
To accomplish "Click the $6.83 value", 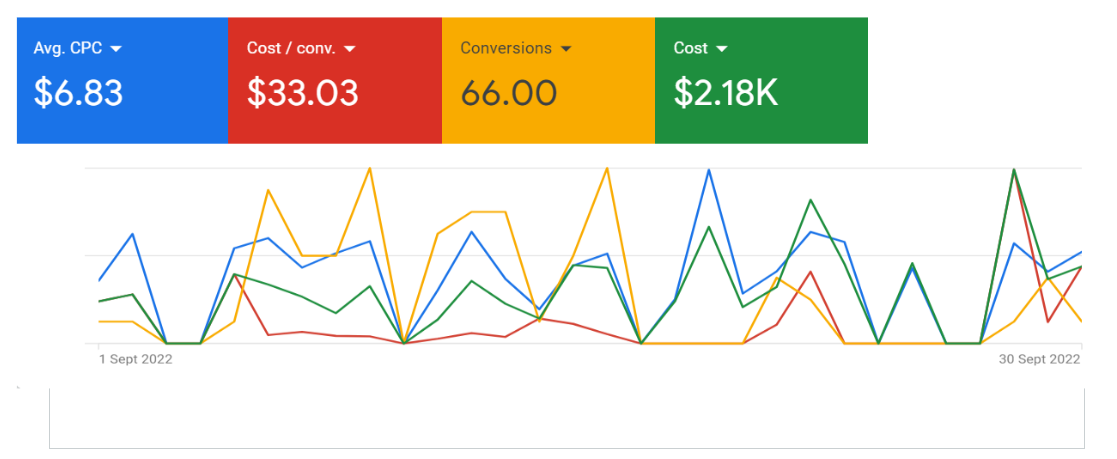I will pyautogui.click(x=78, y=93).
